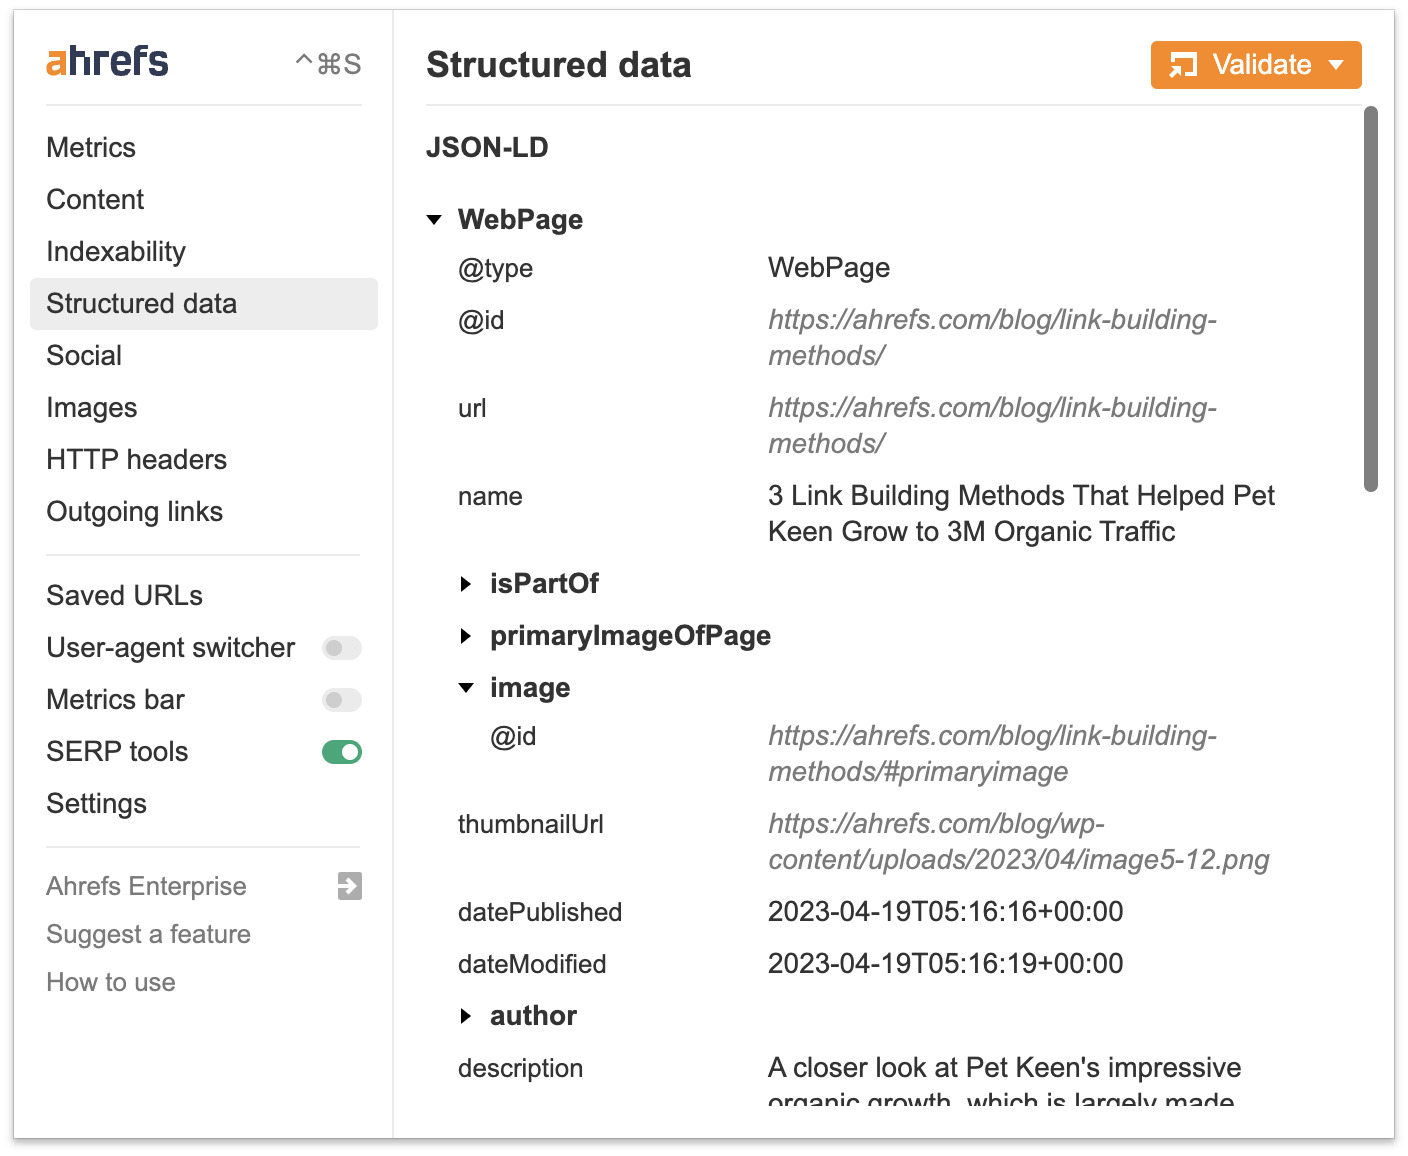This screenshot has width=1408, height=1156.
Task: Click the @type value WebPage
Action: pyautogui.click(x=829, y=268)
